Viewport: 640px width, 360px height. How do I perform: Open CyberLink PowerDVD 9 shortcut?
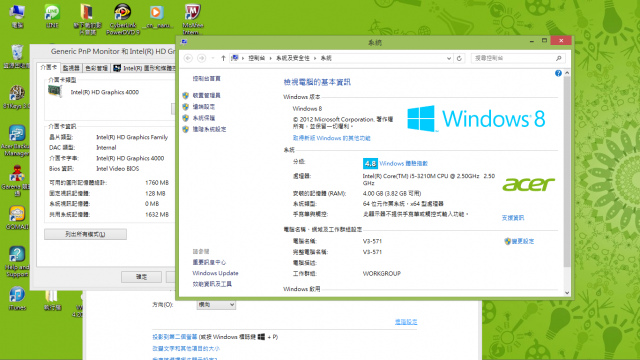coord(122,19)
